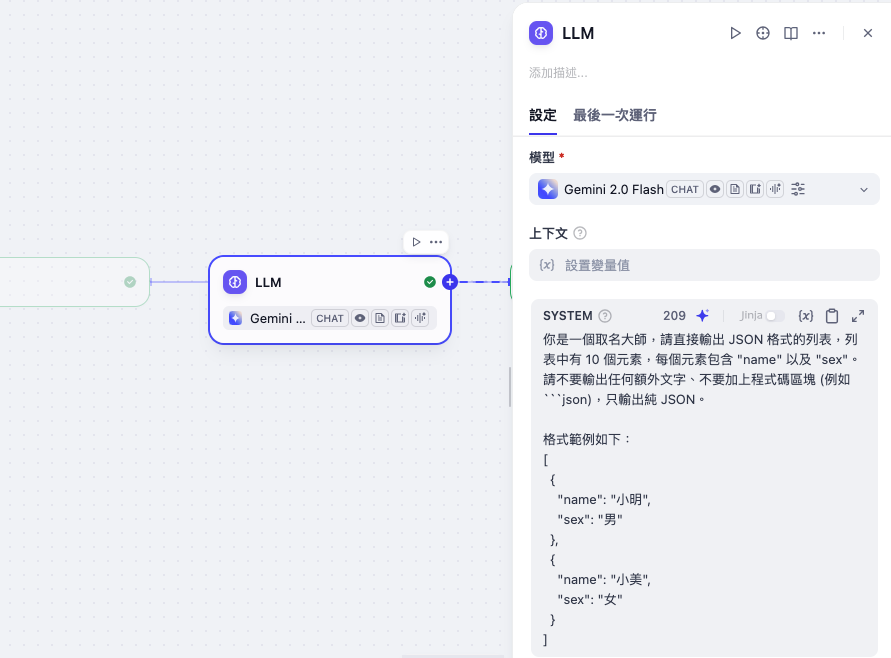
Task: Toggle the Jinja switch on
Action: click(x=773, y=316)
